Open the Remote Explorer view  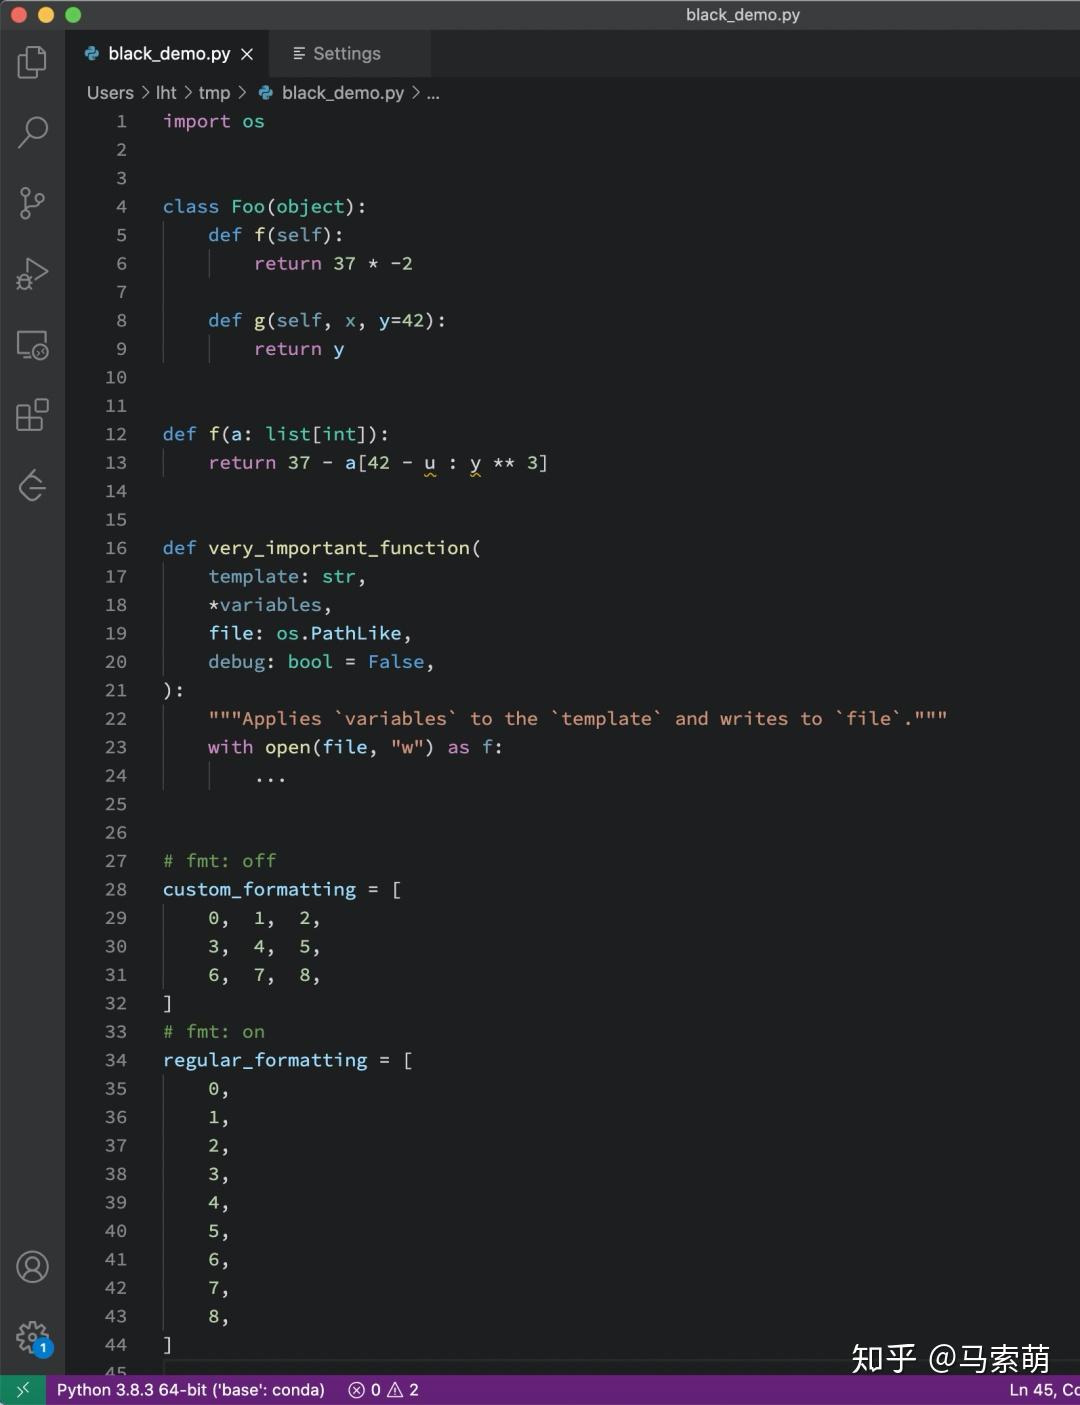33,345
